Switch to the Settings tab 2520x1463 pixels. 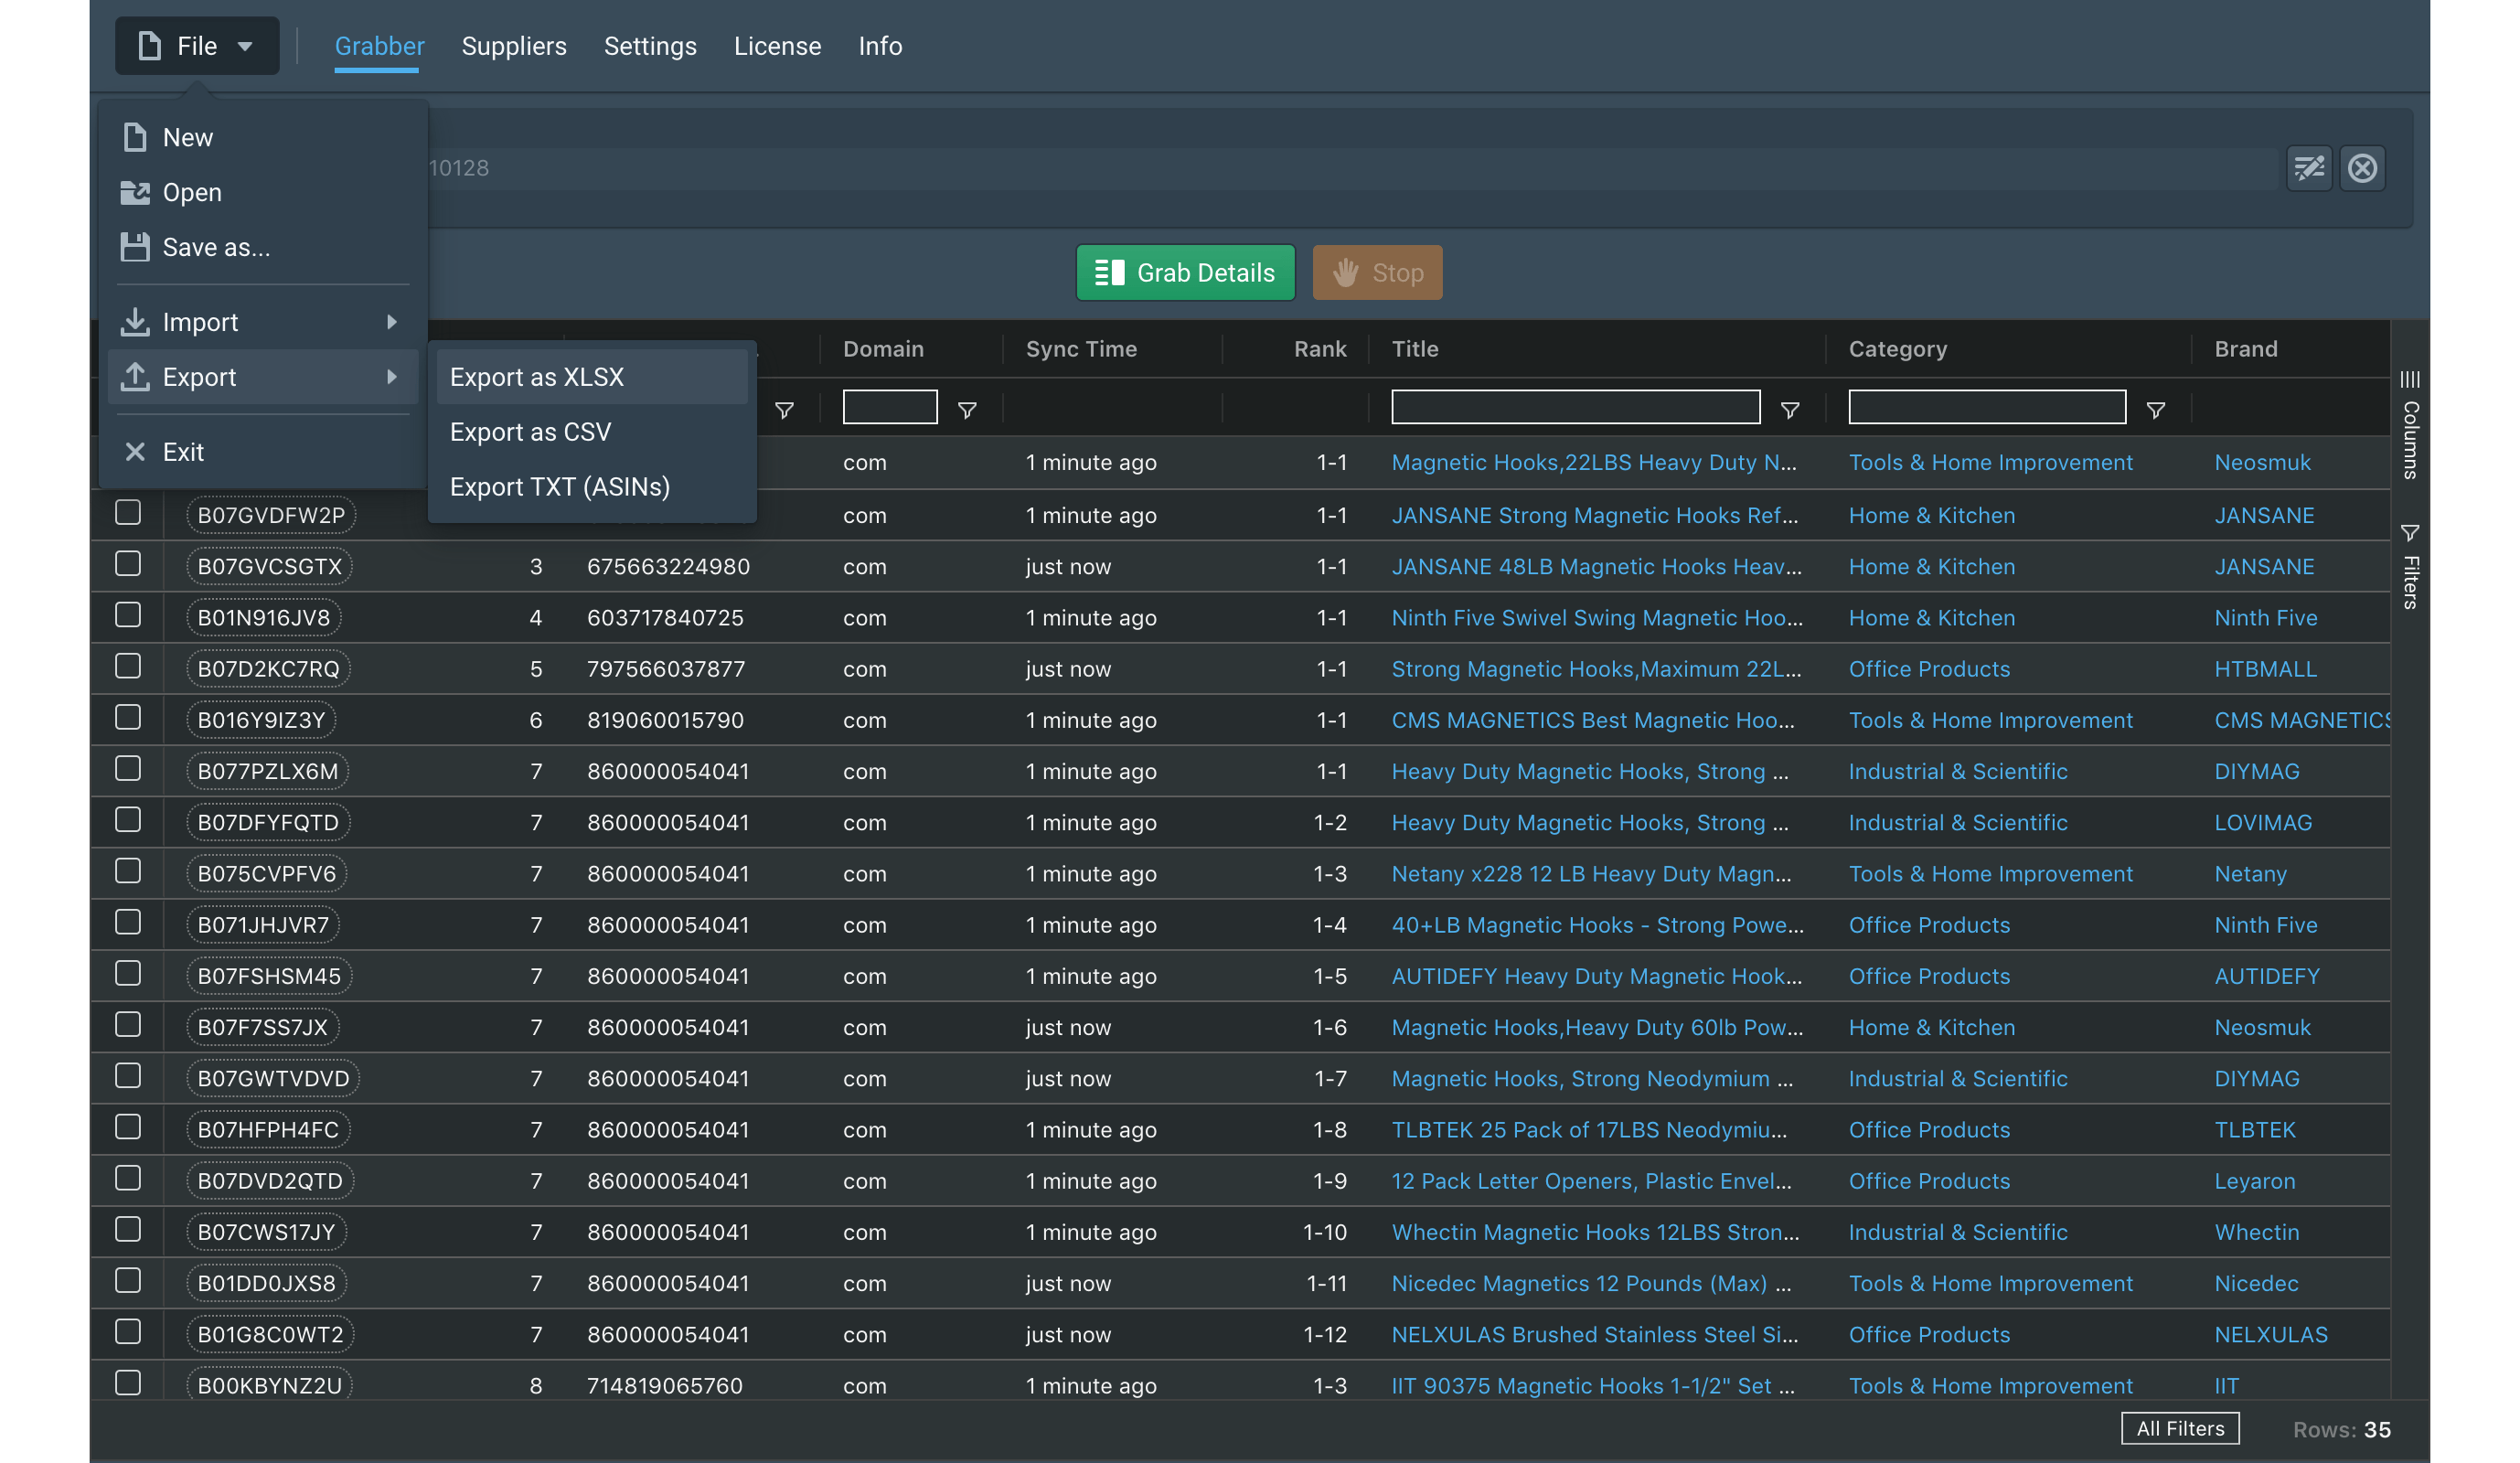click(x=650, y=46)
